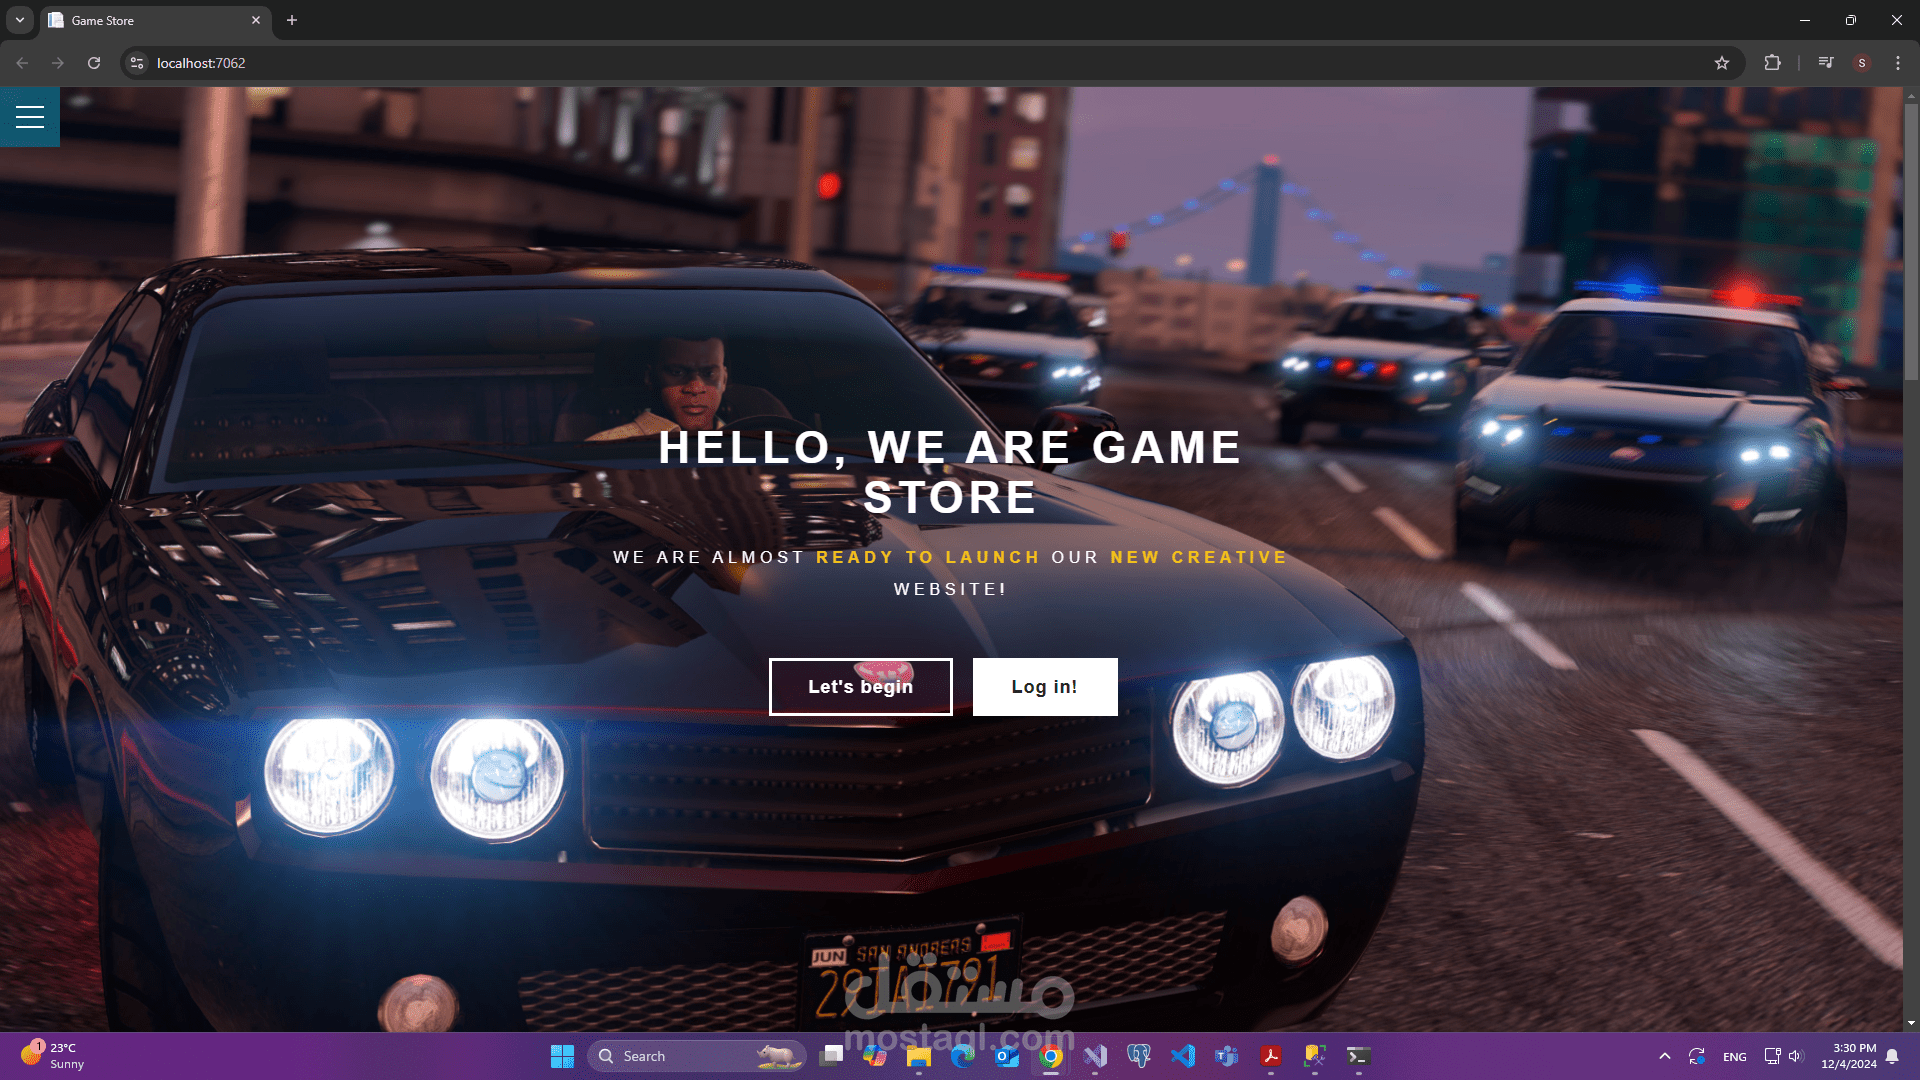This screenshot has width=1920, height=1080.
Task: Click the sync icon in the system tray
Action: pyautogui.click(x=1697, y=1056)
